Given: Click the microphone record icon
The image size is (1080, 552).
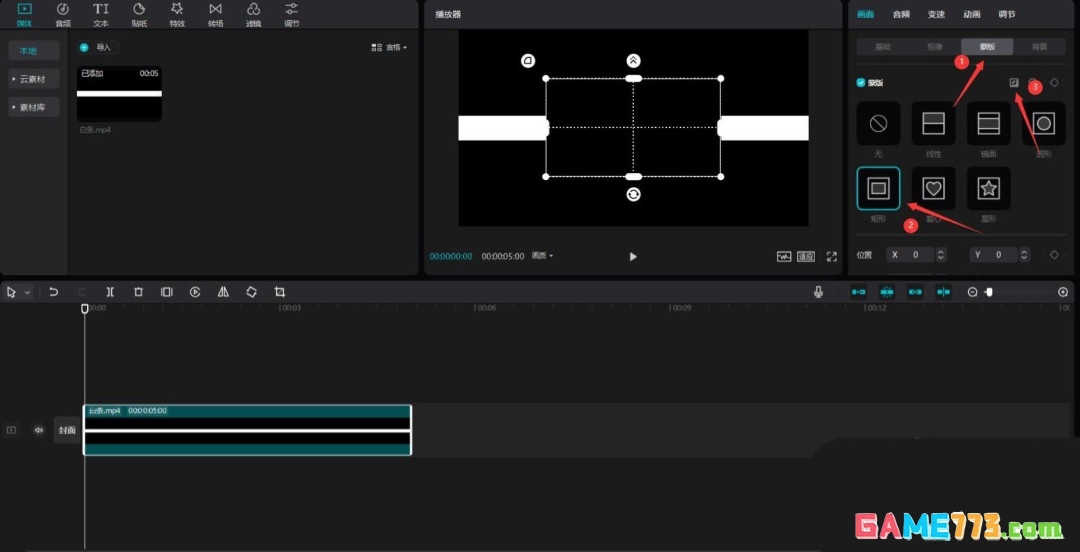Looking at the screenshot, I should coord(818,292).
